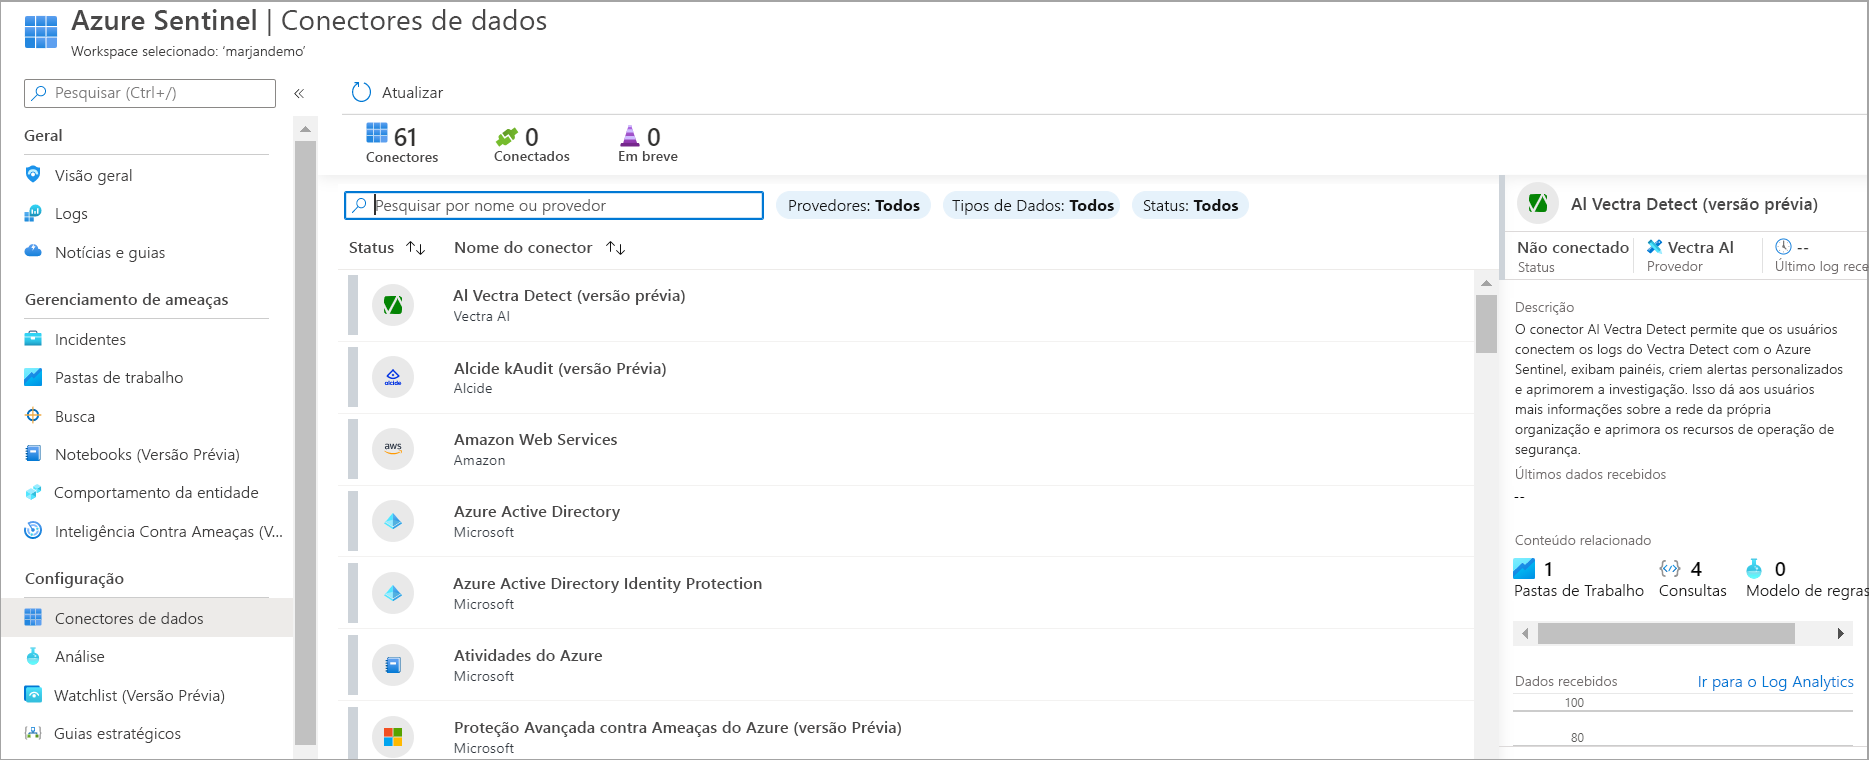Screen dimensions: 1869x760
Task: Collapse the left navigation menu
Action: tap(299, 93)
